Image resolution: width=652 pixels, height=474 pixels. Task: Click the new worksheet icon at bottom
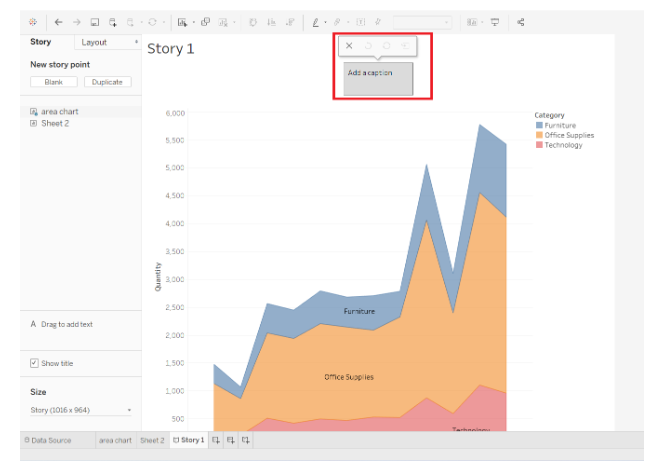tap(216, 440)
